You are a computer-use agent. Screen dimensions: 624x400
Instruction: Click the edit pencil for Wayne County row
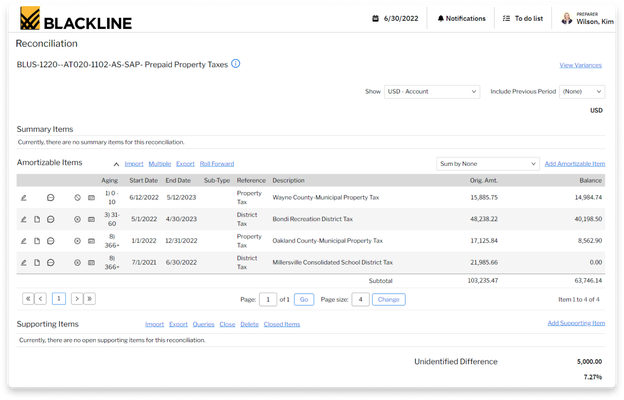tap(24, 197)
